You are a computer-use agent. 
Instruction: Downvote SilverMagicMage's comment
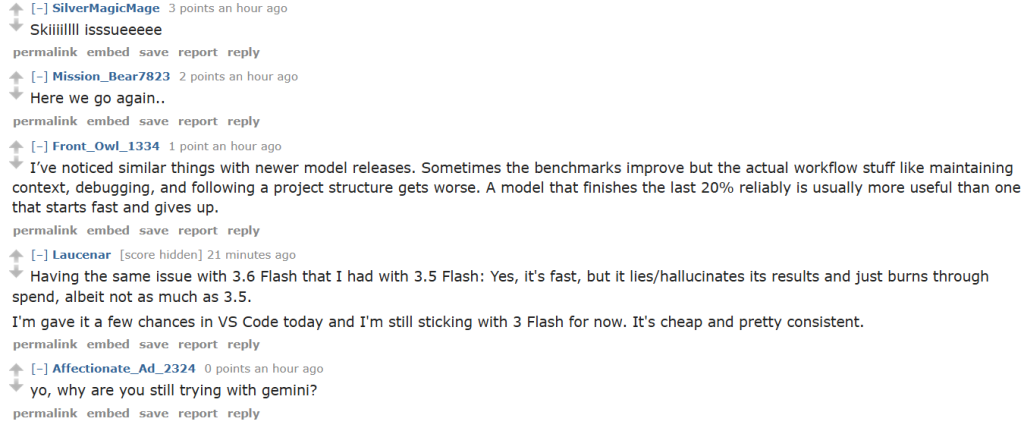(17, 25)
